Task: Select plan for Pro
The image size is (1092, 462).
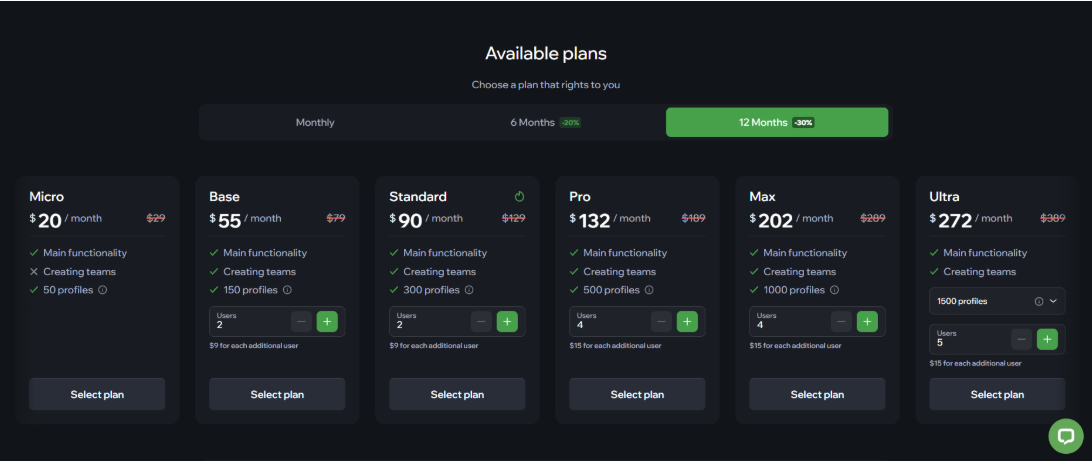Action: pos(637,394)
